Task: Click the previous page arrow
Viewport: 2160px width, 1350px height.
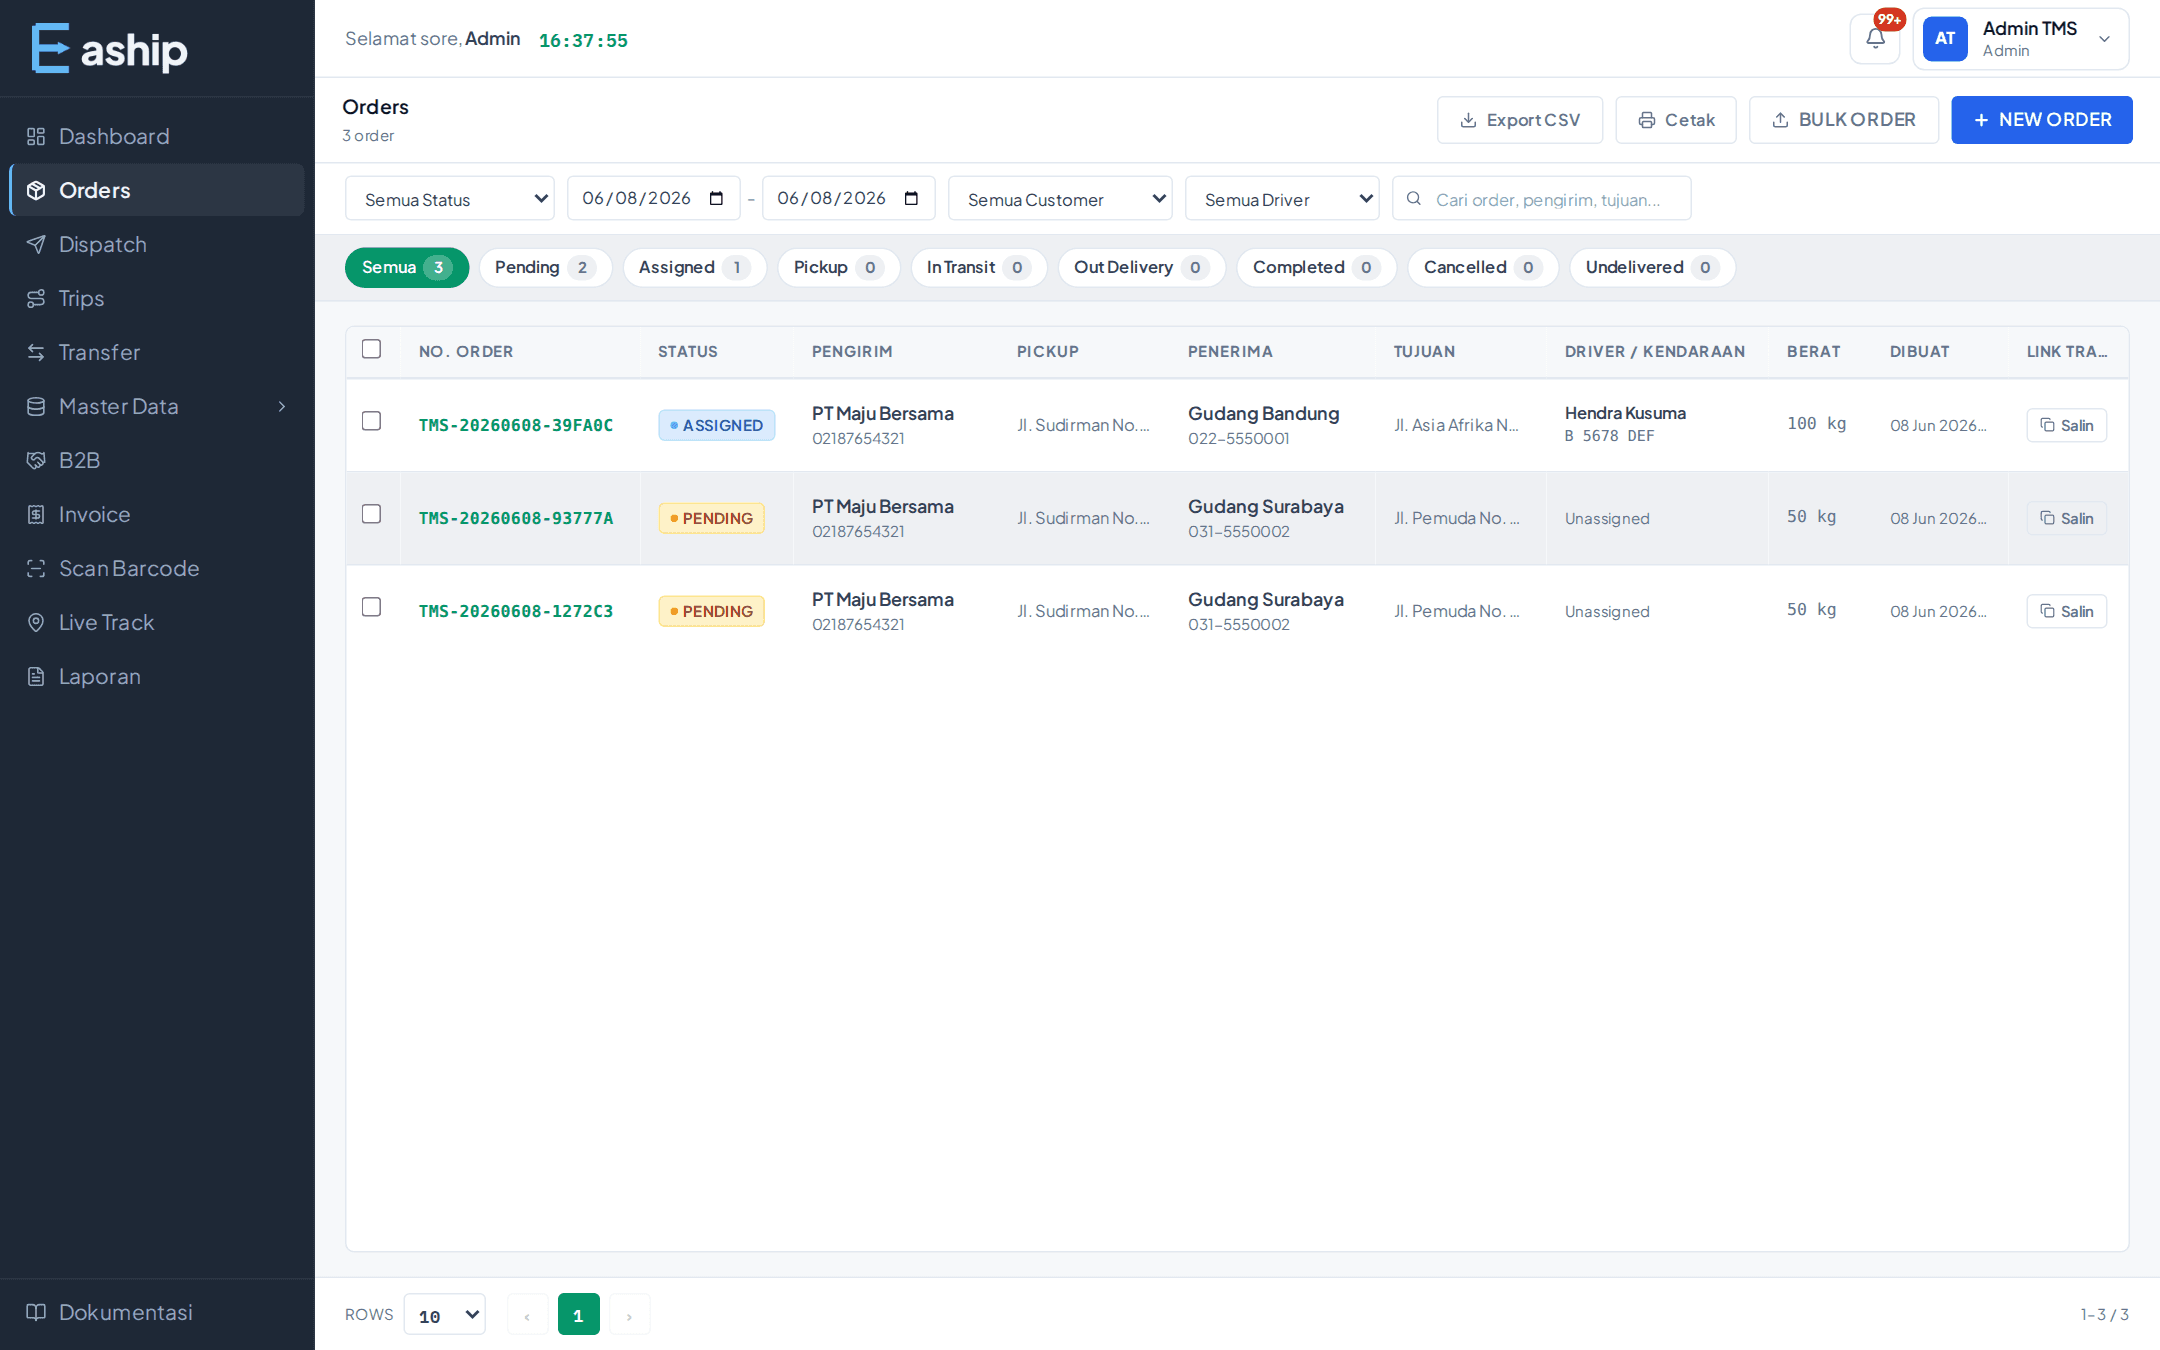Action: pos(527,1314)
